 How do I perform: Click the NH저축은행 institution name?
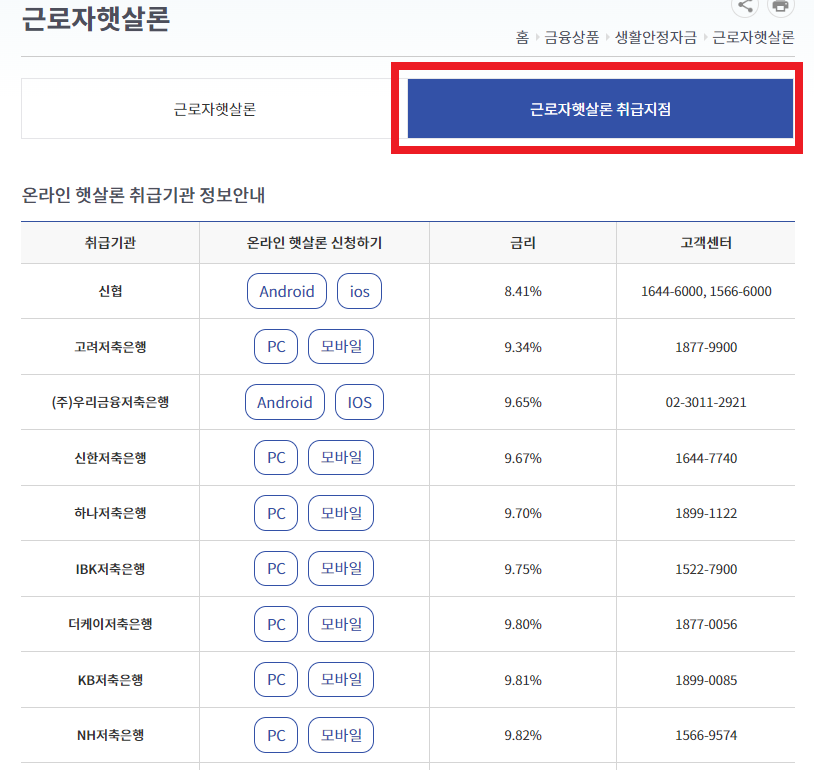pyautogui.click(x=110, y=735)
